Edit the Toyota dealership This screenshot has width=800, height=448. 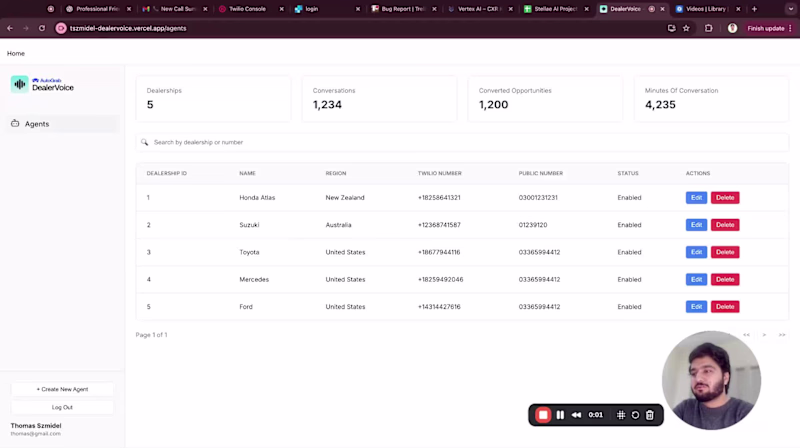coord(696,252)
